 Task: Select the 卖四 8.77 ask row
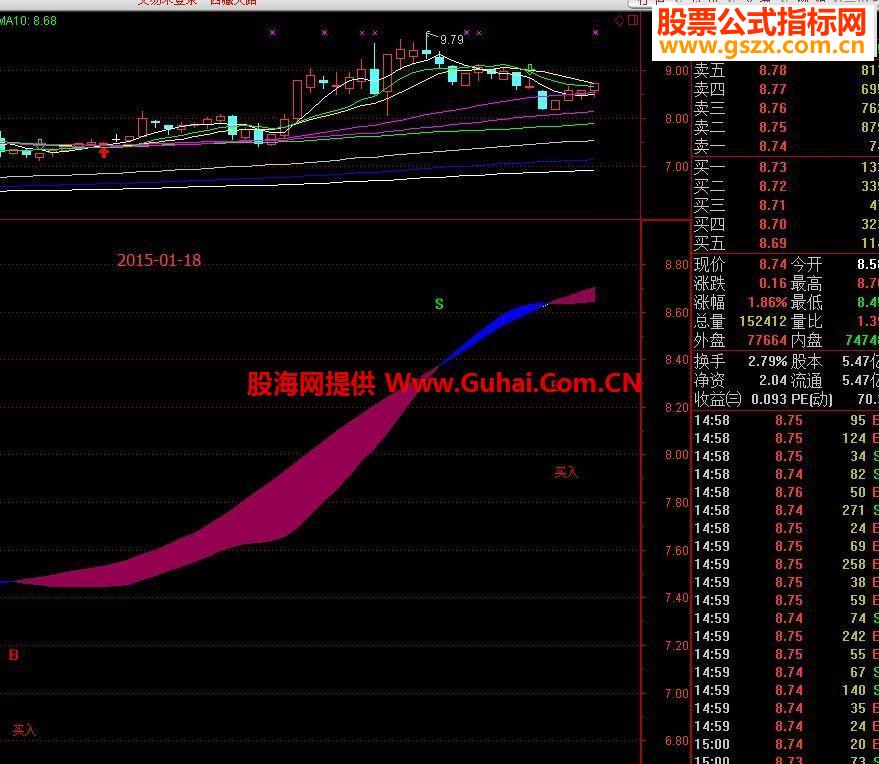coord(785,90)
